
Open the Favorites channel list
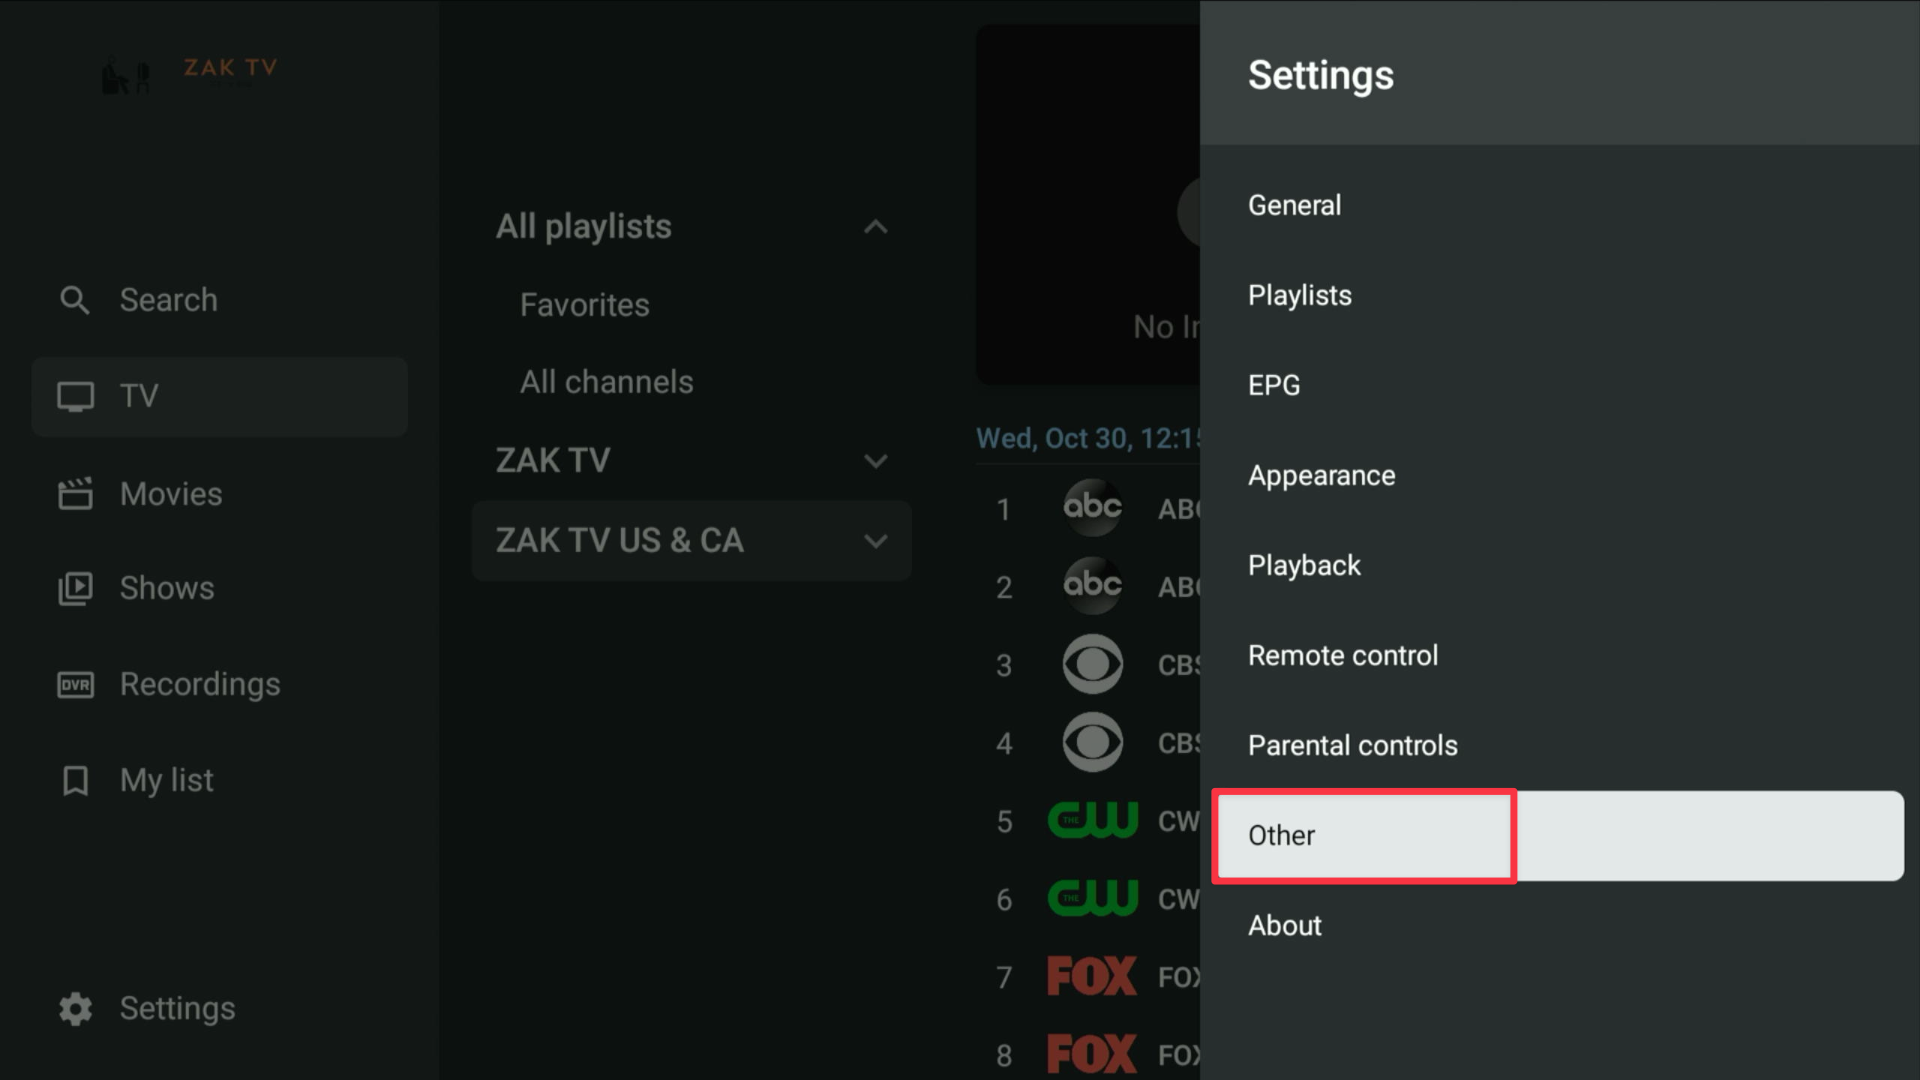click(584, 305)
